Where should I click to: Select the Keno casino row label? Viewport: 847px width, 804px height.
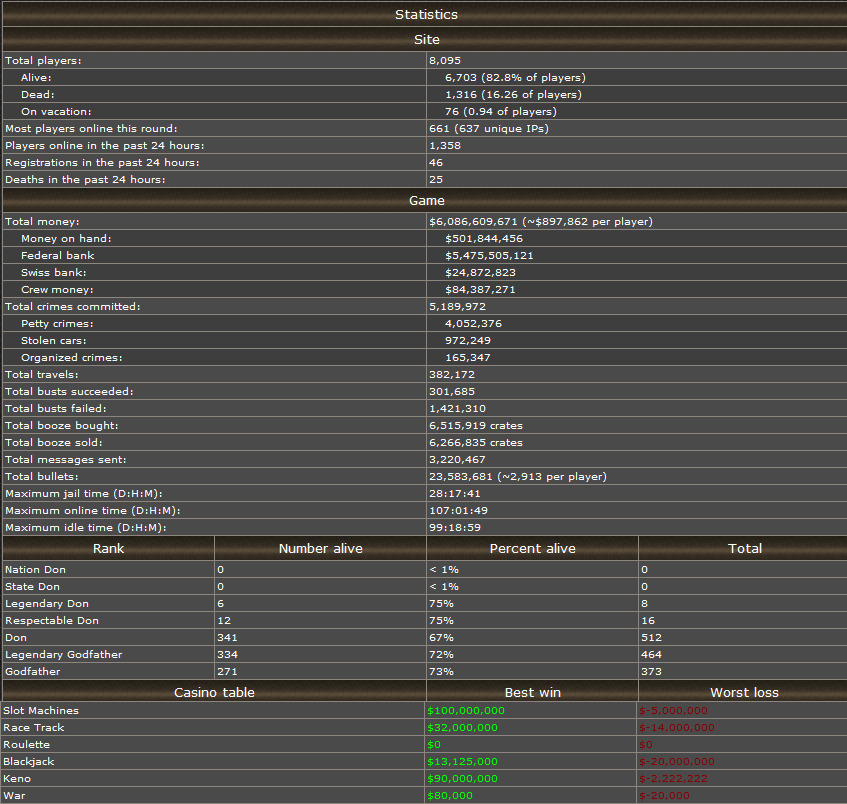coord(17,779)
